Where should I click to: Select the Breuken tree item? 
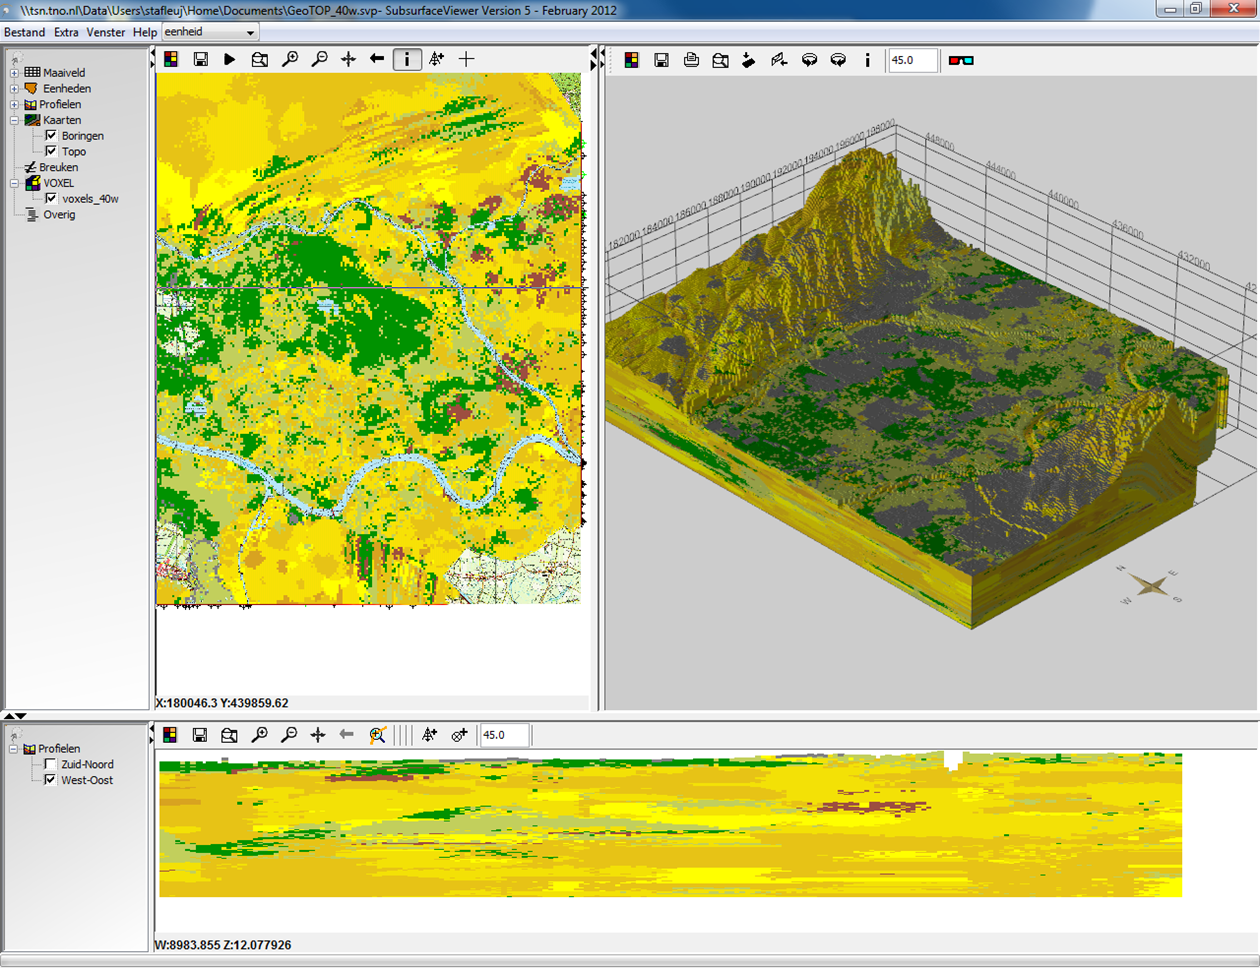(58, 168)
